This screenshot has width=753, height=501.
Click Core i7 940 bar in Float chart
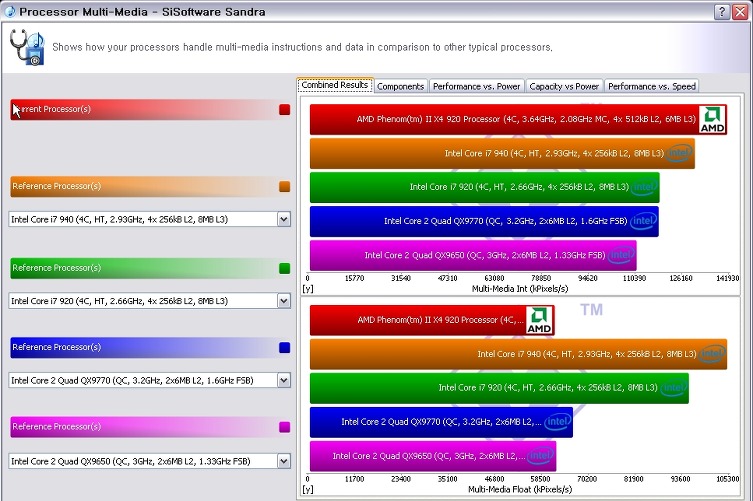pos(518,354)
